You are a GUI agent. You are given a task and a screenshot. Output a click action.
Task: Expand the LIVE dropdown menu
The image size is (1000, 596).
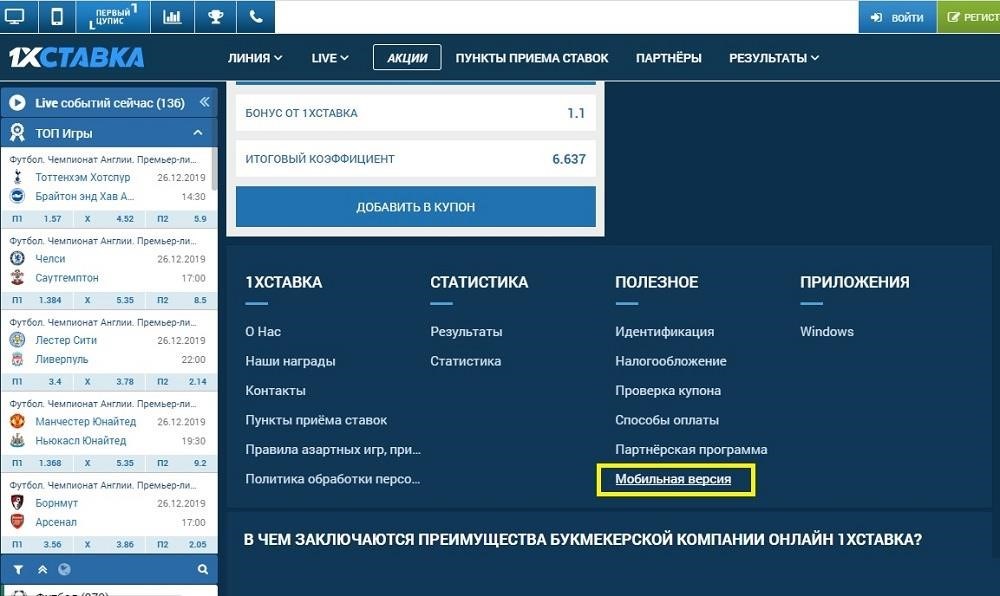coord(330,58)
